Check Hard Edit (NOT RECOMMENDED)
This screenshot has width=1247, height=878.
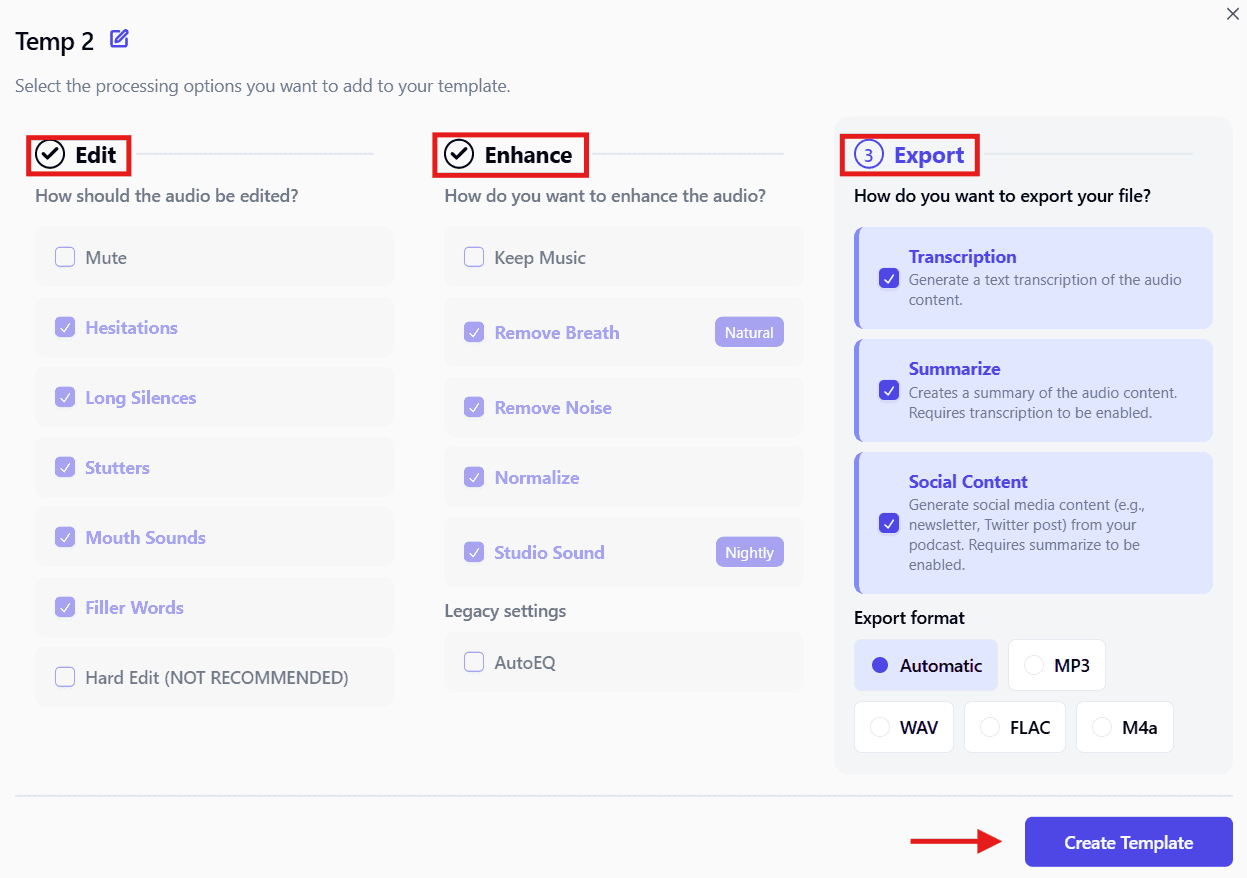tap(65, 677)
